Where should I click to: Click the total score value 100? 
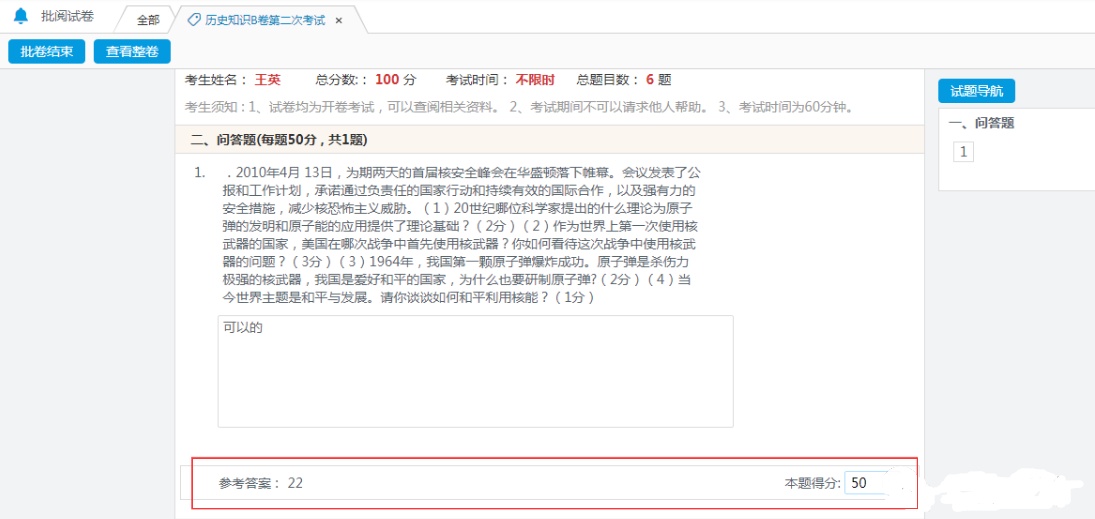point(387,80)
